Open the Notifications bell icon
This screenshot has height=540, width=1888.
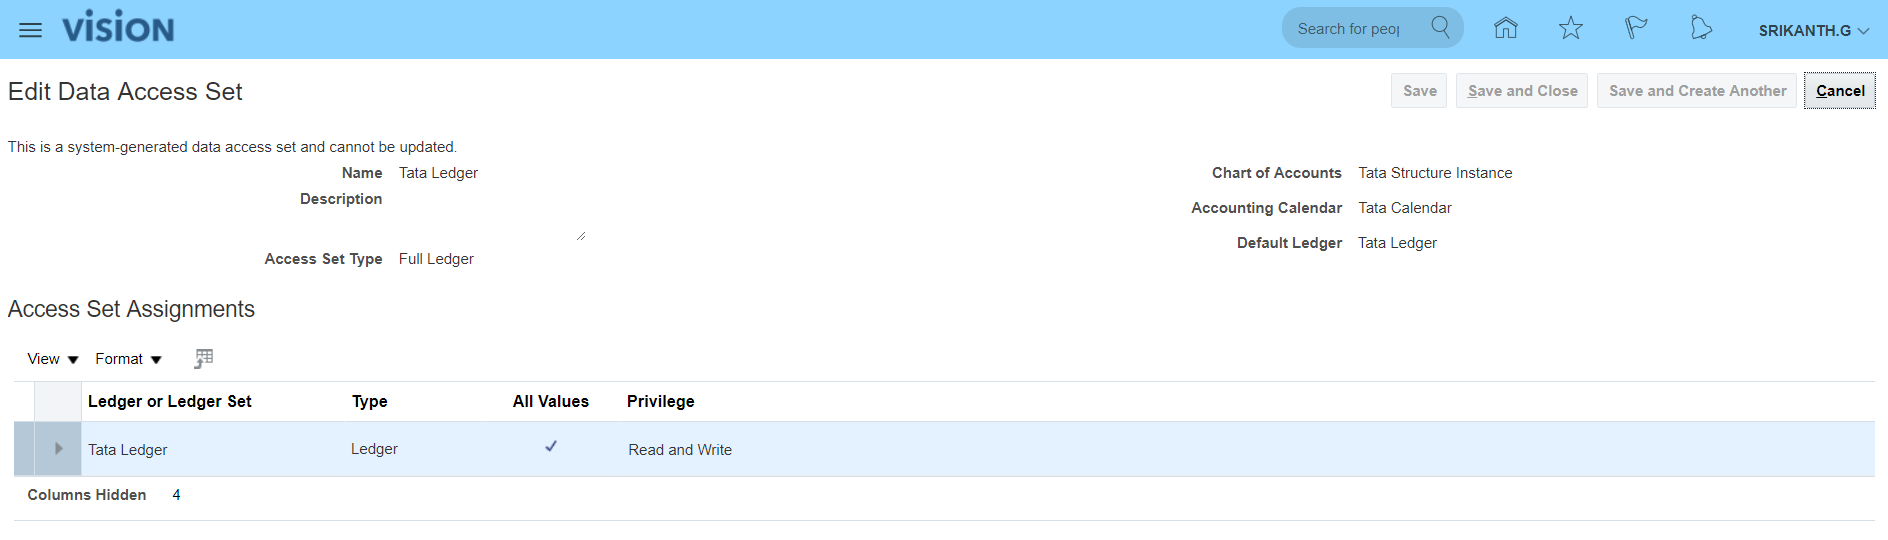pos(1701,28)
